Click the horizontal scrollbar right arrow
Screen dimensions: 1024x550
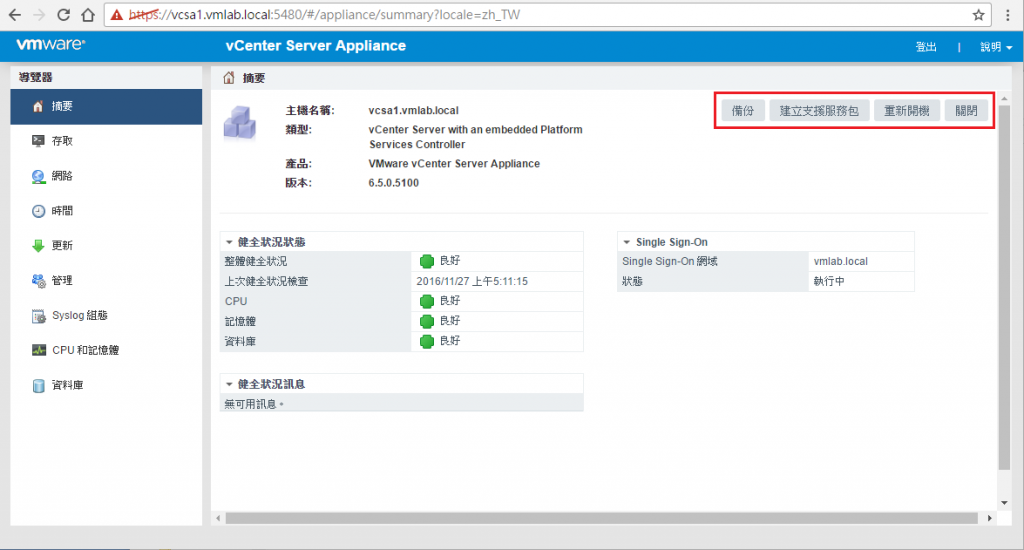click(x=990, y=518)
